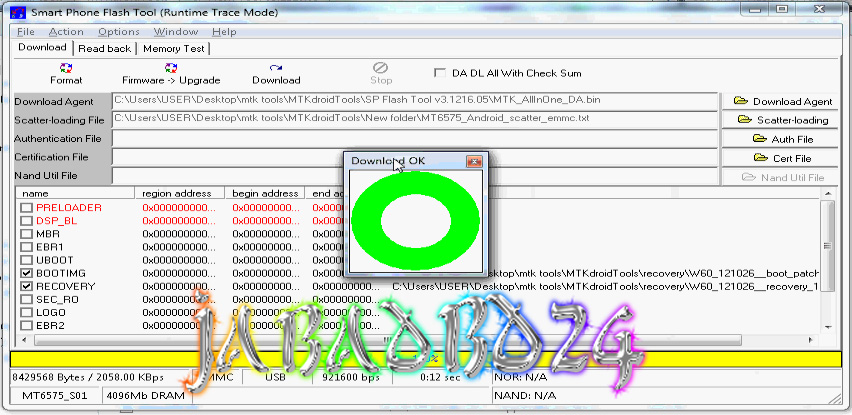
Task: Open the Help menu
Action: [x=224, y=32]
